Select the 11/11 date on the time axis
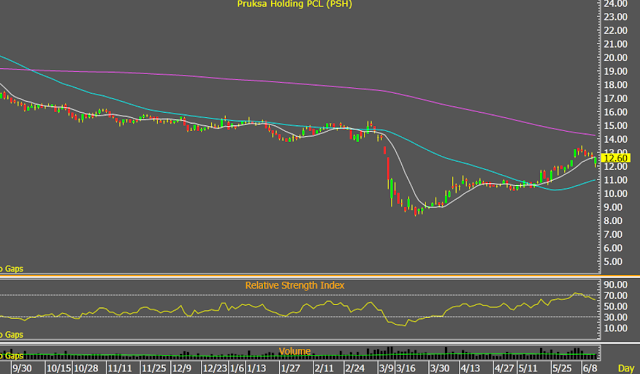 pos(120,368)
